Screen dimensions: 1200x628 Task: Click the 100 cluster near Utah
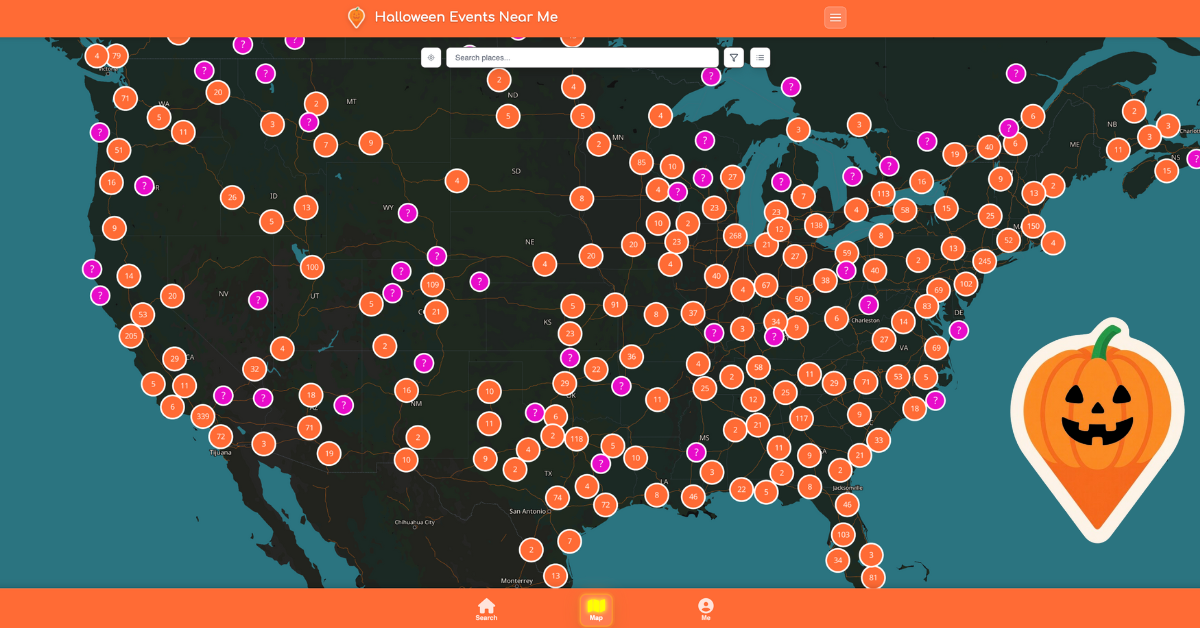coord(312,267)
